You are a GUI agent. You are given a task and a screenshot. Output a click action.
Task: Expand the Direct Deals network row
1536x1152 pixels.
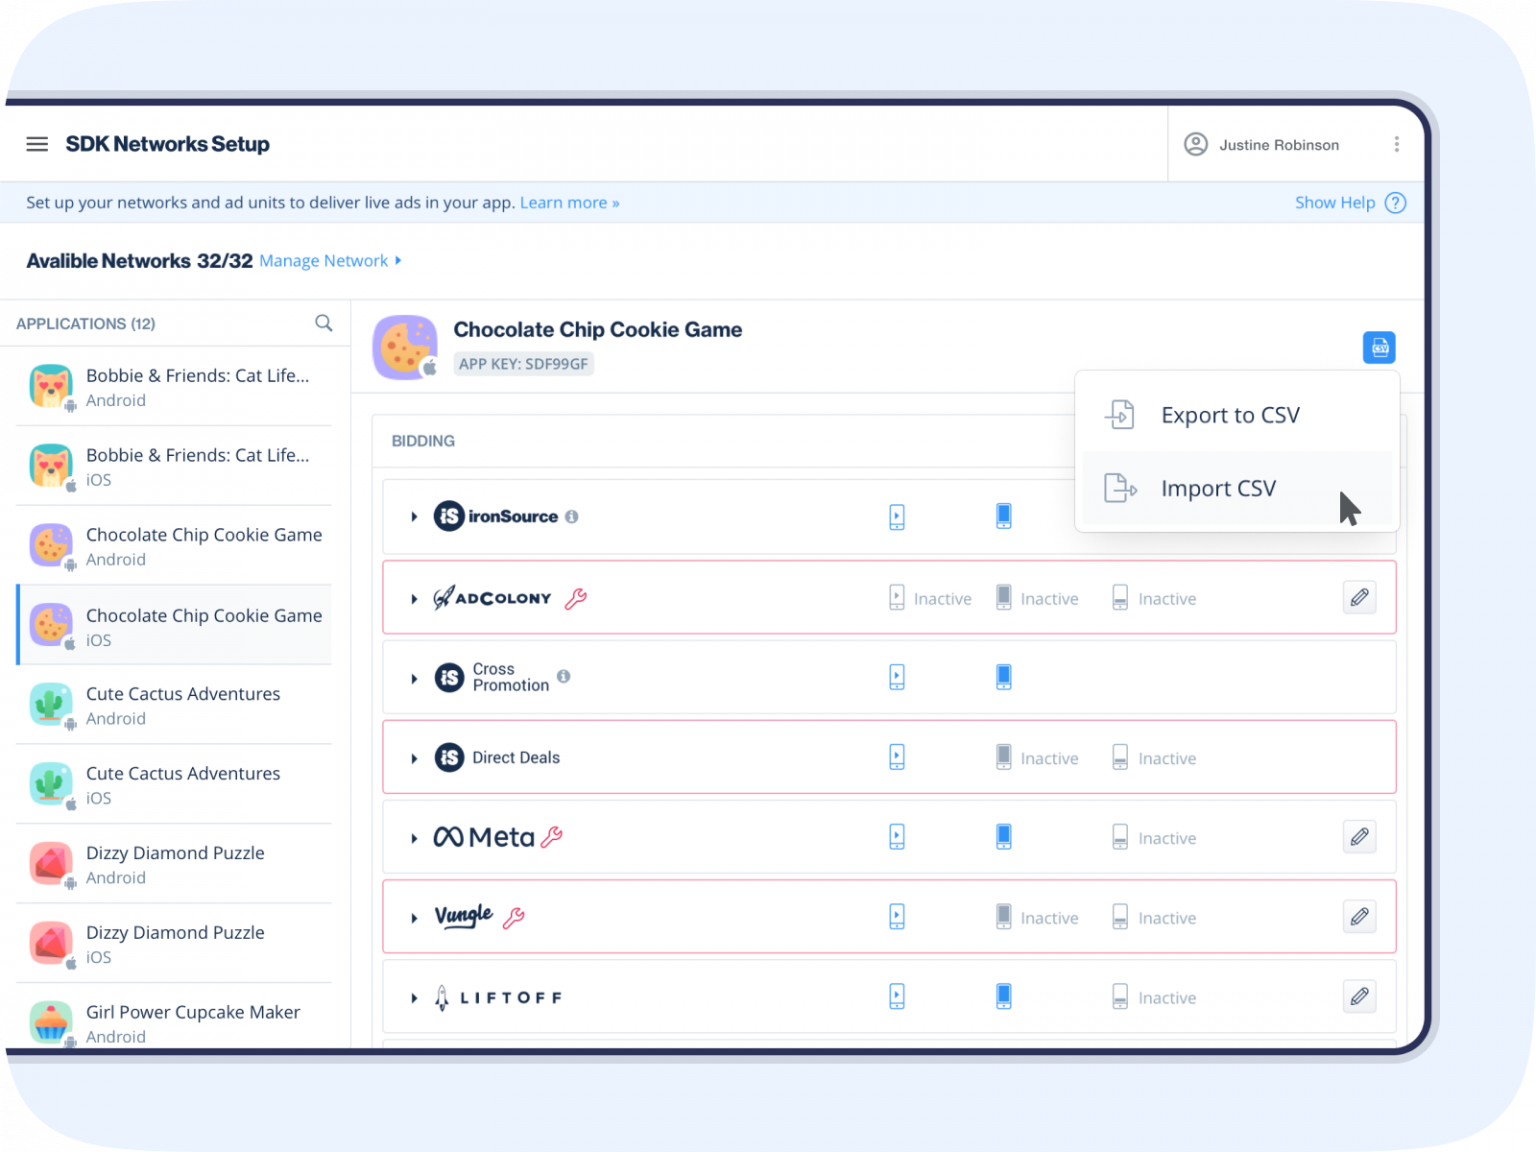coord(414,758)
